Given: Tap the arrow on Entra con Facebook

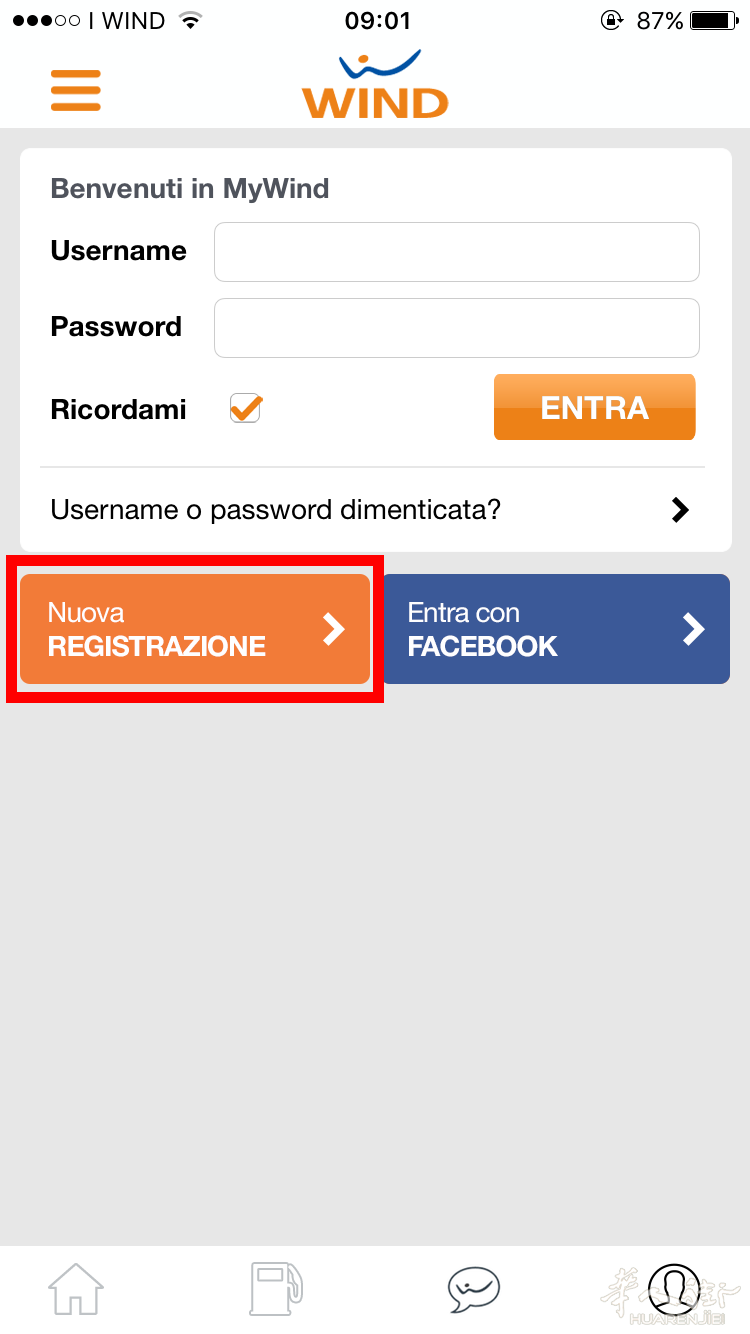Looking at the screenshot, I should click(x=693, y=629).
